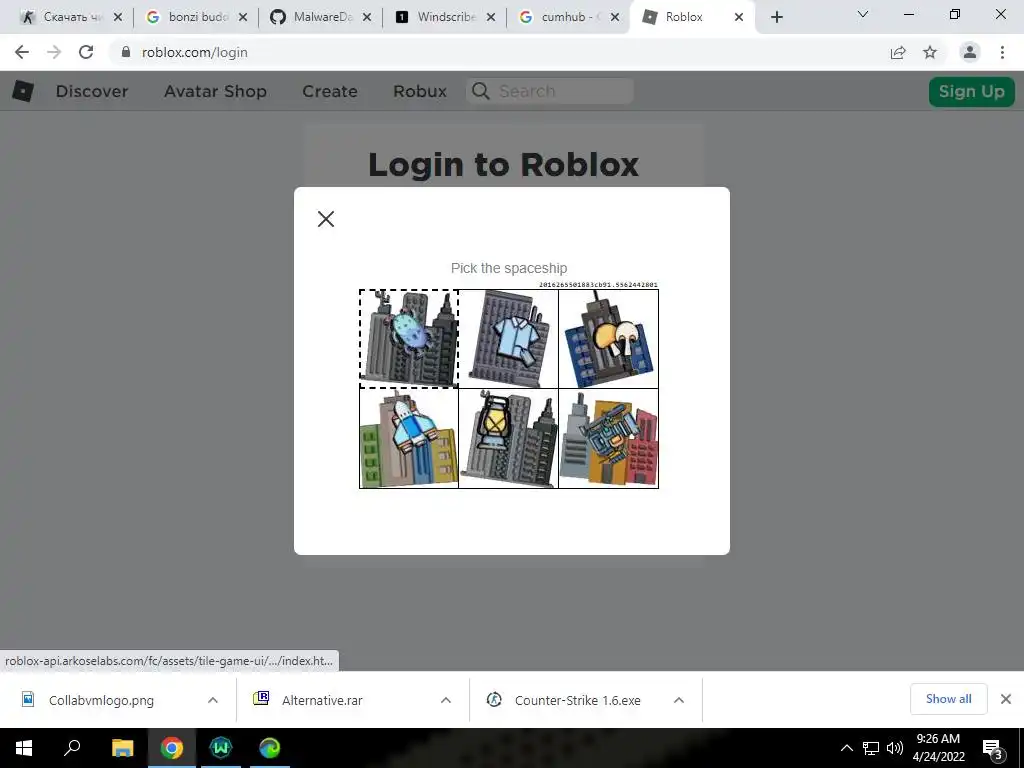Screen dimensions: 1024x768
Task: Close the MalwareDatabase tab
Action: coord(367,17)
